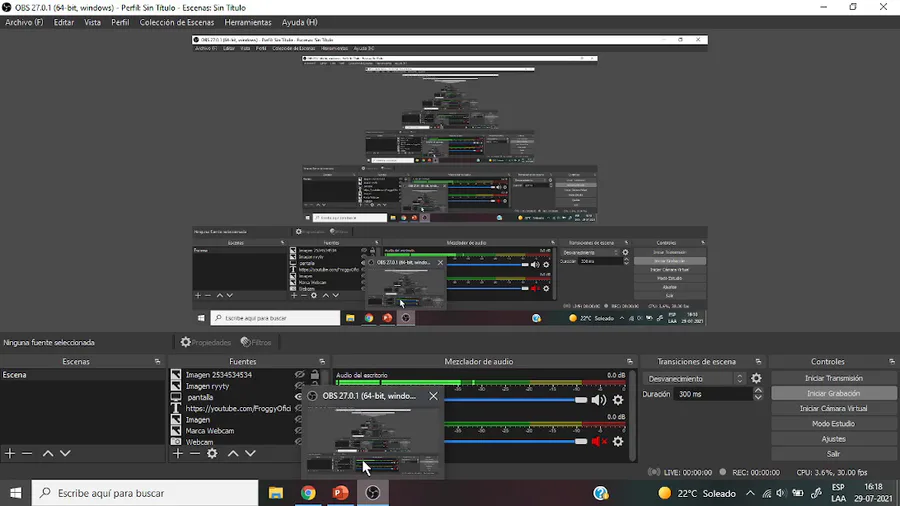Undock the Transiciones de escena panel

click(x=758, y=362)
